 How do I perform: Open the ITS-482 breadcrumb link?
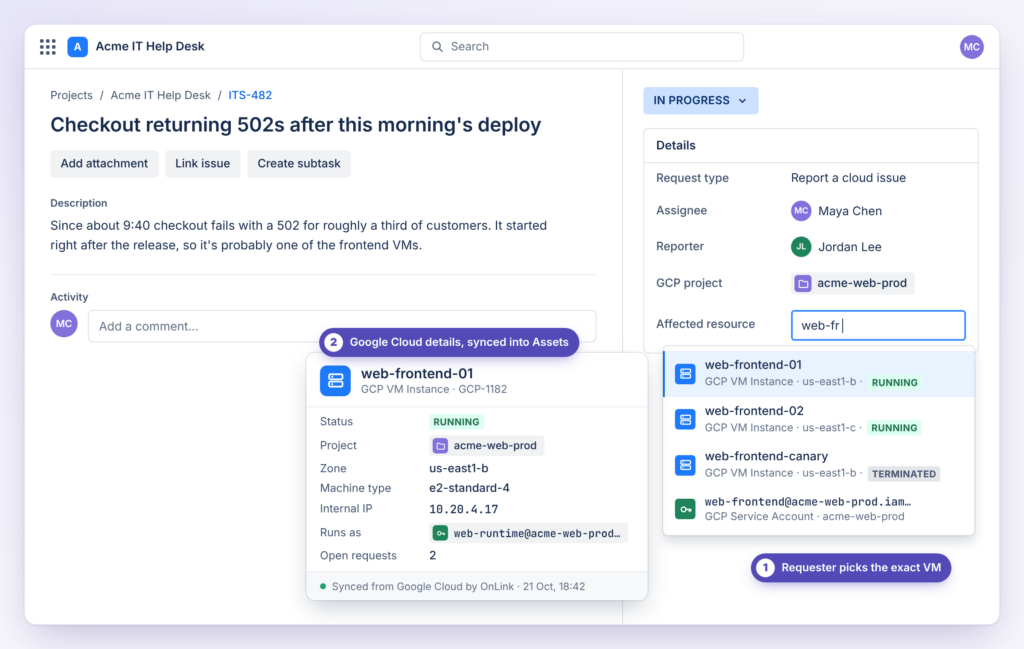(x=250, y=95)
